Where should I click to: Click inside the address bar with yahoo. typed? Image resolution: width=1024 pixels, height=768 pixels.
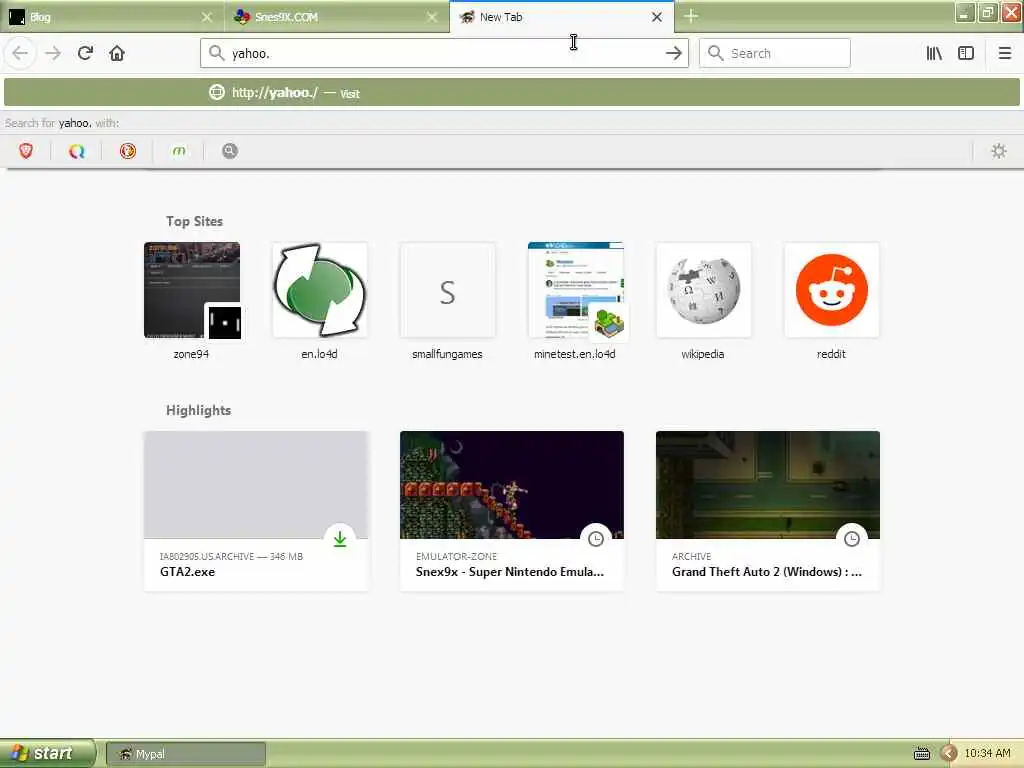point(444,54)
